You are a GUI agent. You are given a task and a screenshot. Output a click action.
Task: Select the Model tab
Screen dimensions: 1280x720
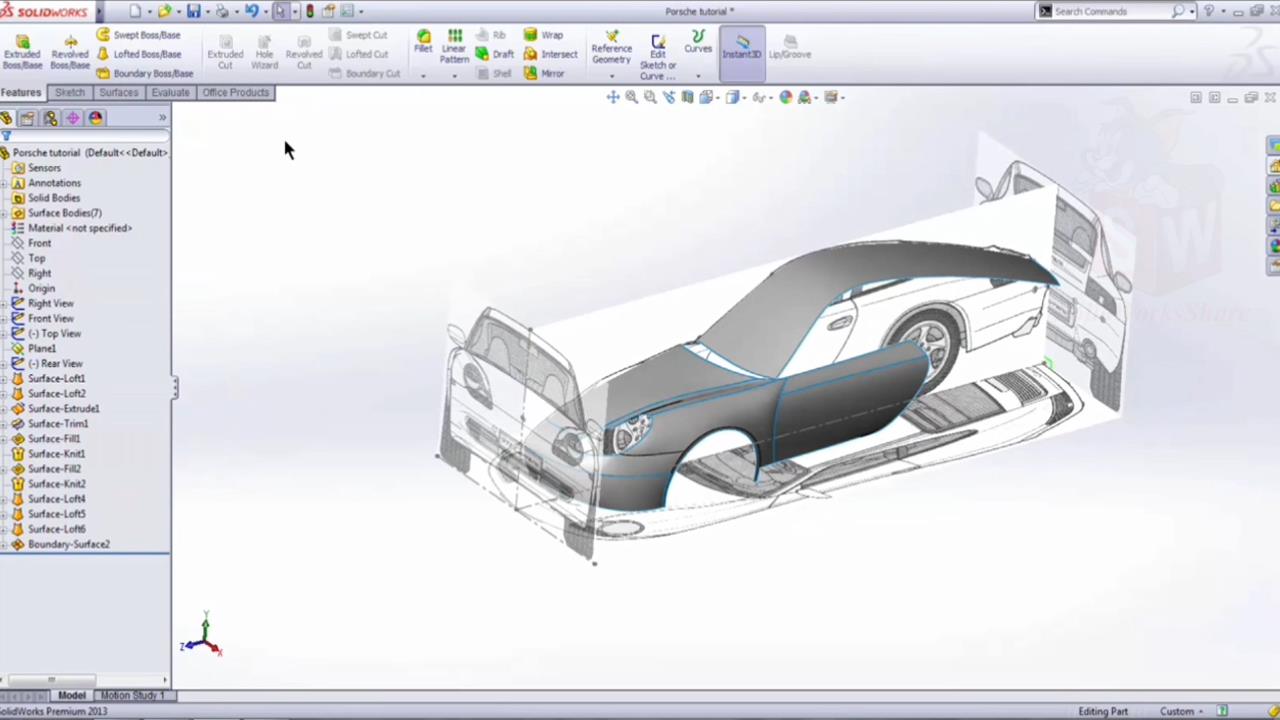pos(71,695)
